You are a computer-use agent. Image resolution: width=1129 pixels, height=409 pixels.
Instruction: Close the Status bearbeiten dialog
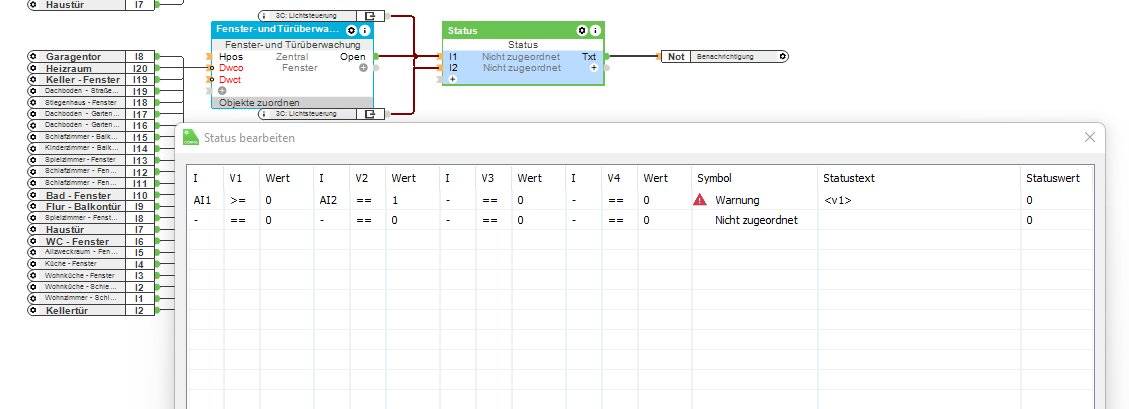tap(1090, 137)
